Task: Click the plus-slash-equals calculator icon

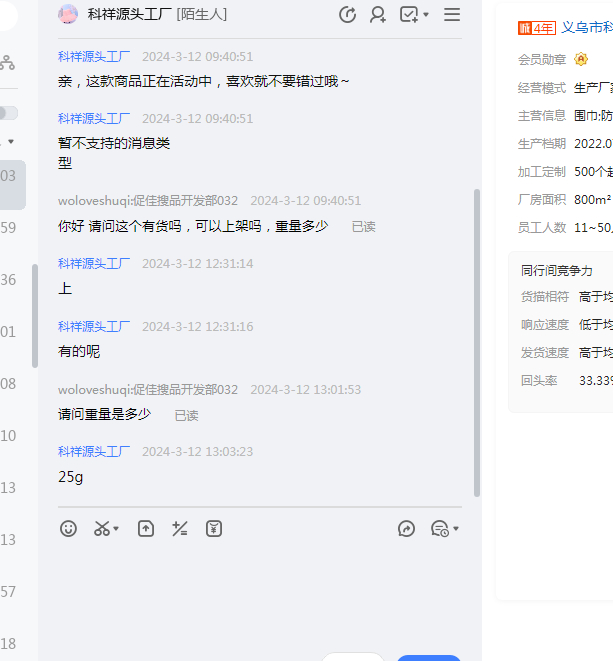Action: pos(180,528)
